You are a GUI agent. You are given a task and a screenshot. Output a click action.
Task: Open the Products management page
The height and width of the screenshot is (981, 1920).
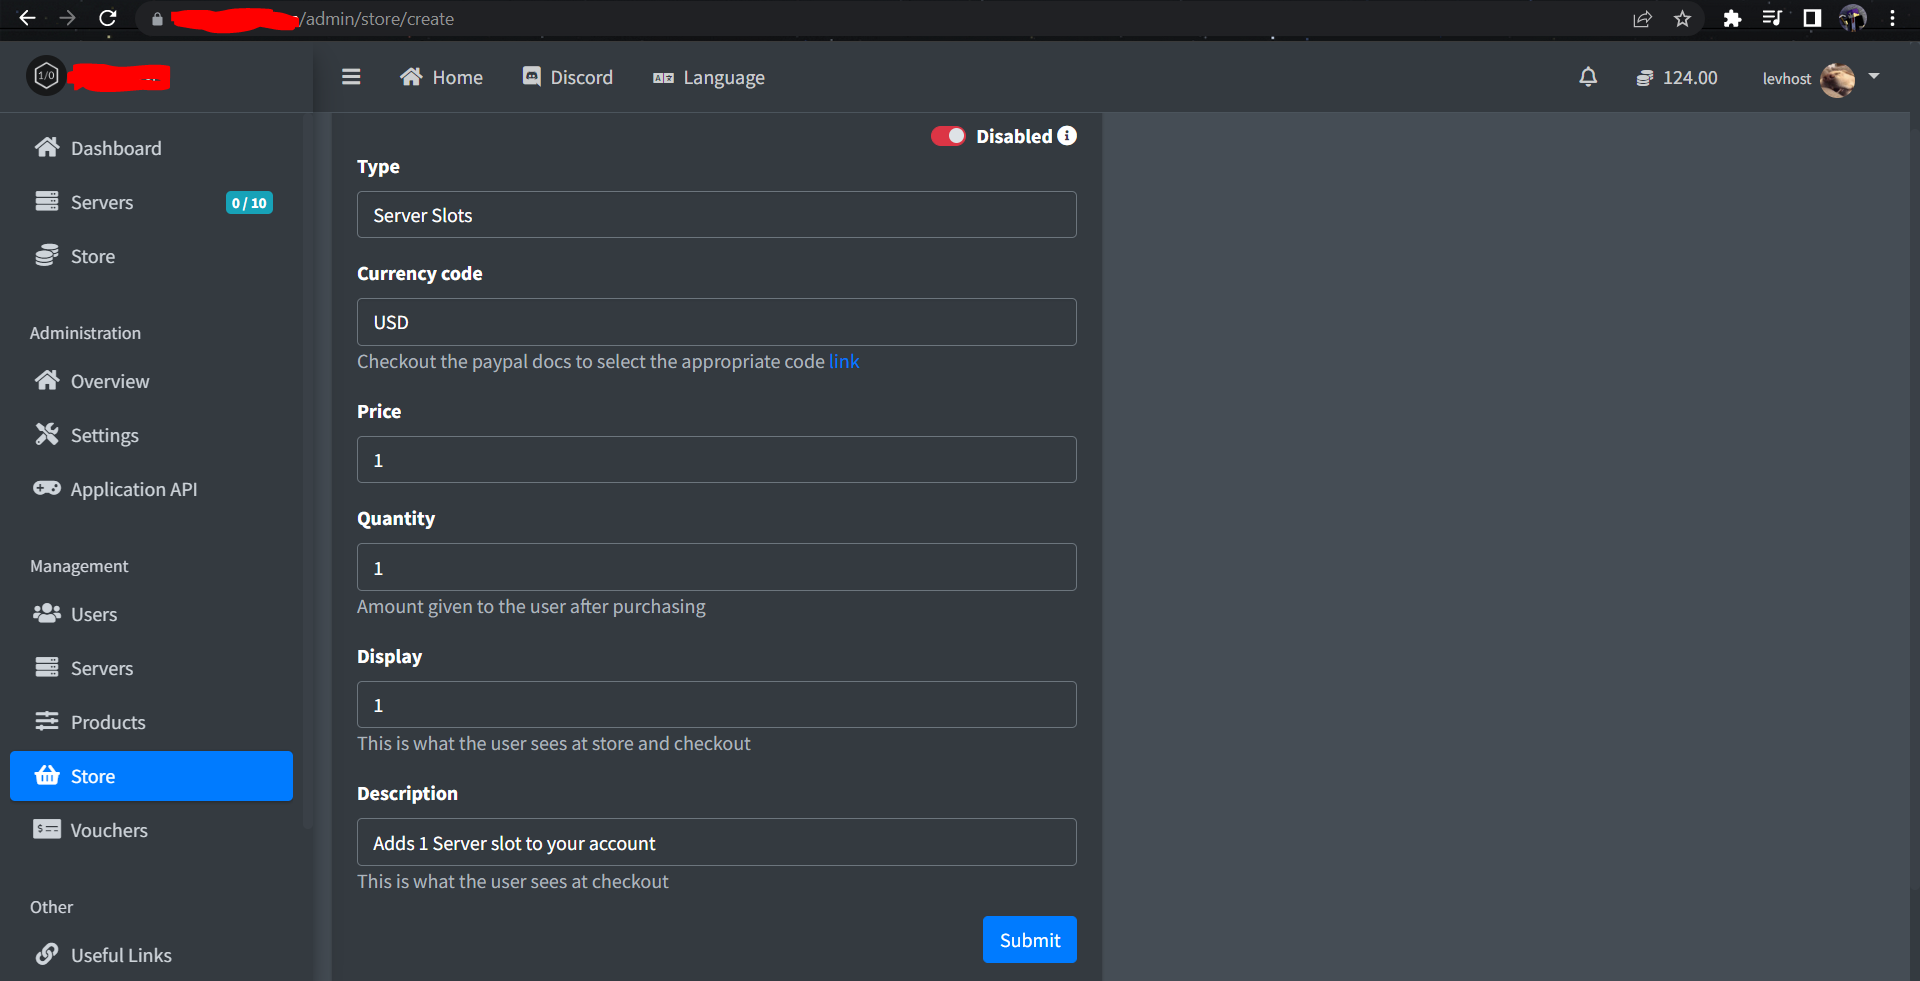tap(107, 721)
